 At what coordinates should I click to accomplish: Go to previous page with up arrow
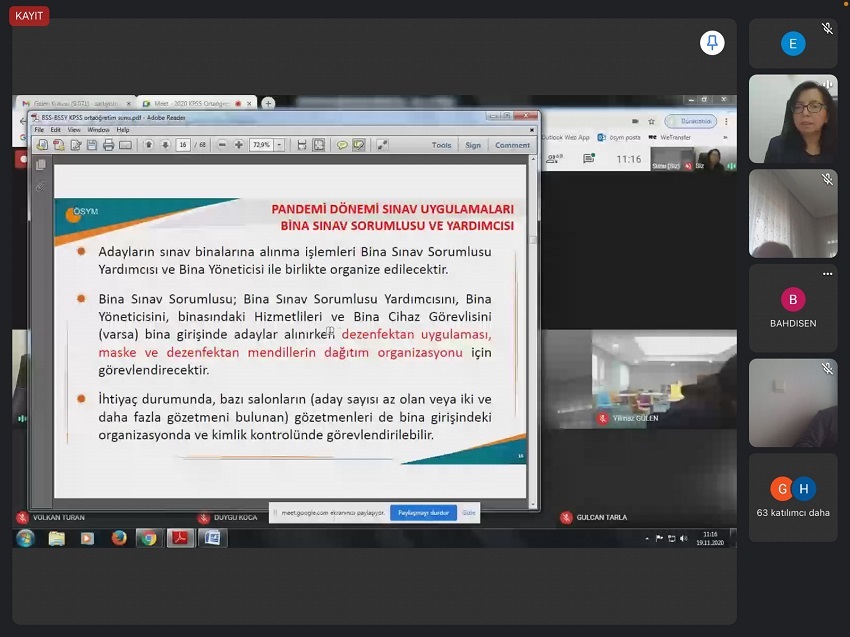[x=148, y=145]
